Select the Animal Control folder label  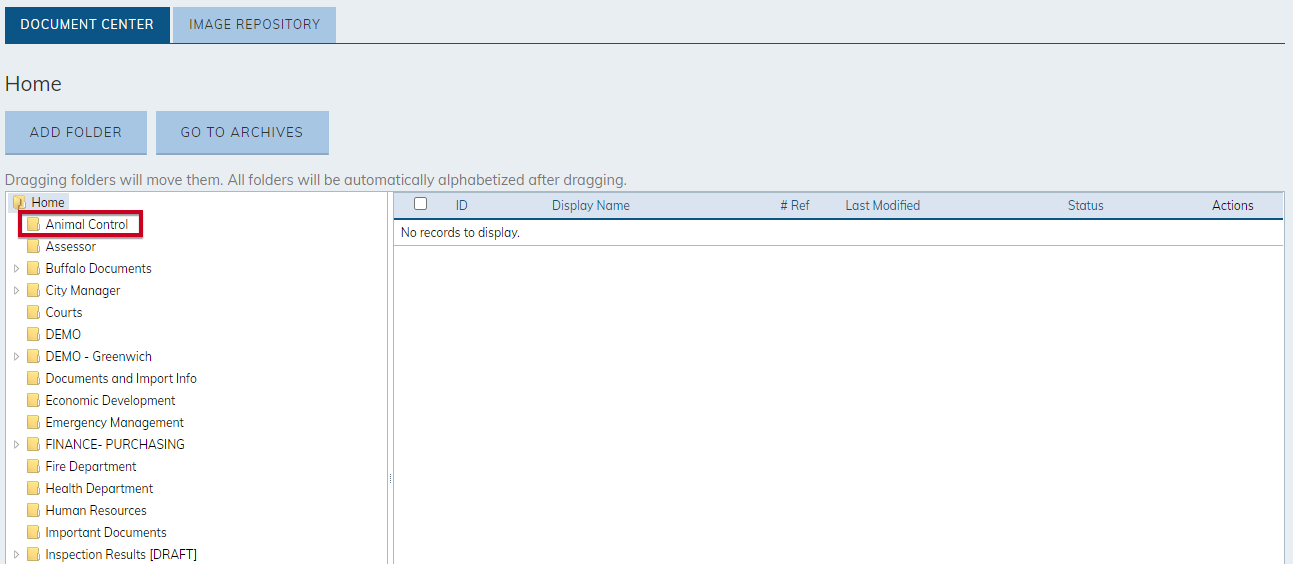(87, 225)
